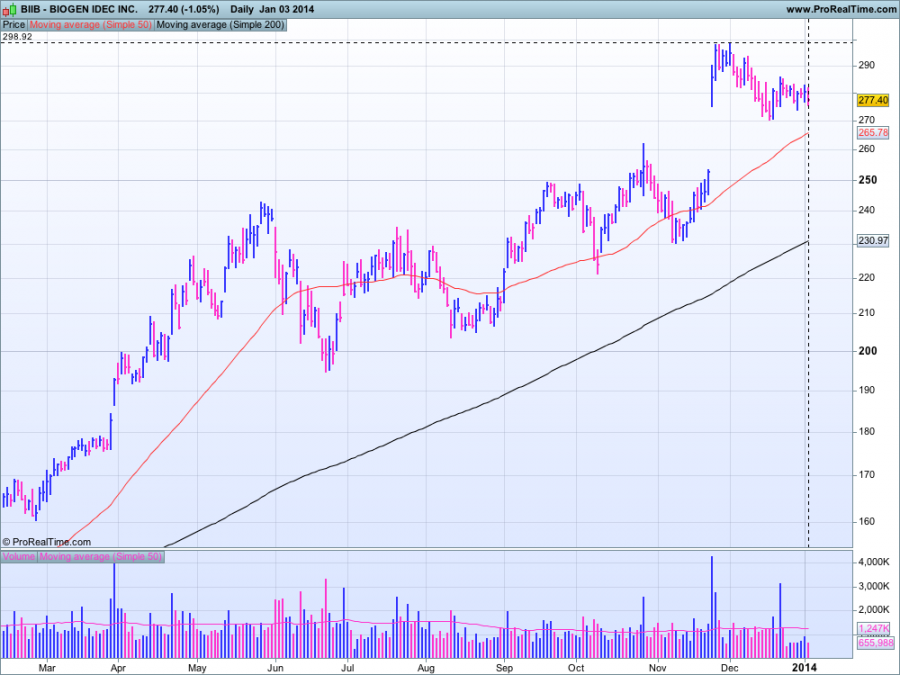Click the May label on the time axis
Image resolution: width=900 pixels, height=675 pixels.
[197, 668]
